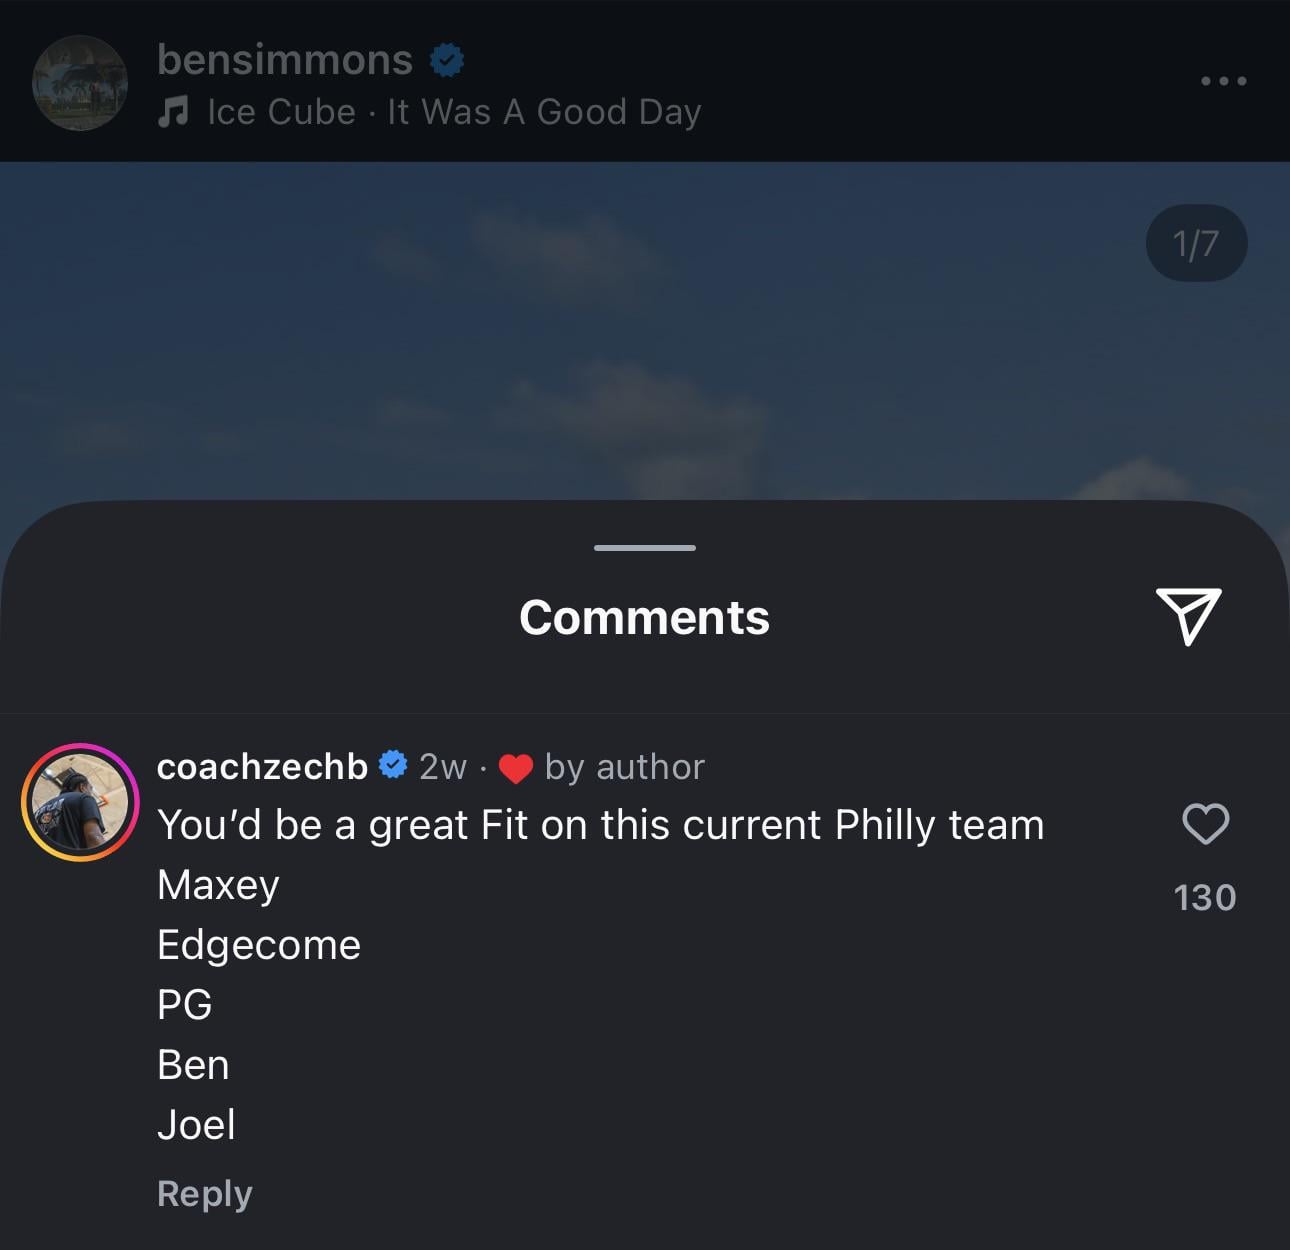Image resolution: width=1290 pixels, height=1250 pixels.
Task: Open the coachzechb username profile
Action: (262, 766)
